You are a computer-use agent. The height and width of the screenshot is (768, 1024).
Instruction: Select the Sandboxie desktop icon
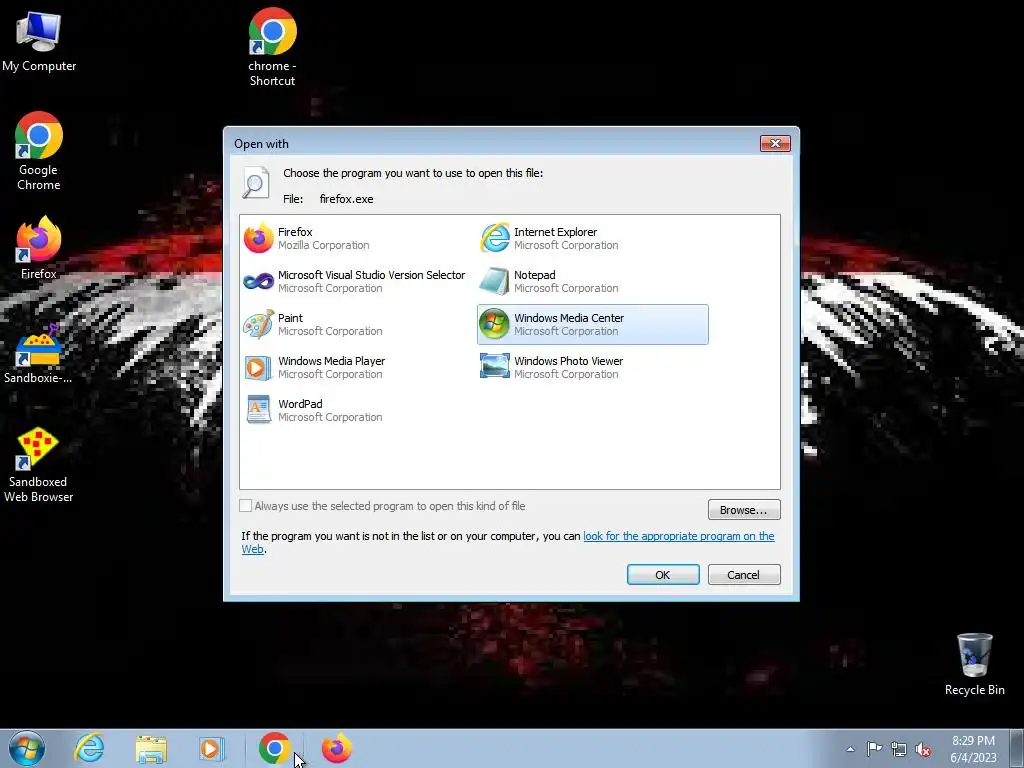(x=39, y=353)
